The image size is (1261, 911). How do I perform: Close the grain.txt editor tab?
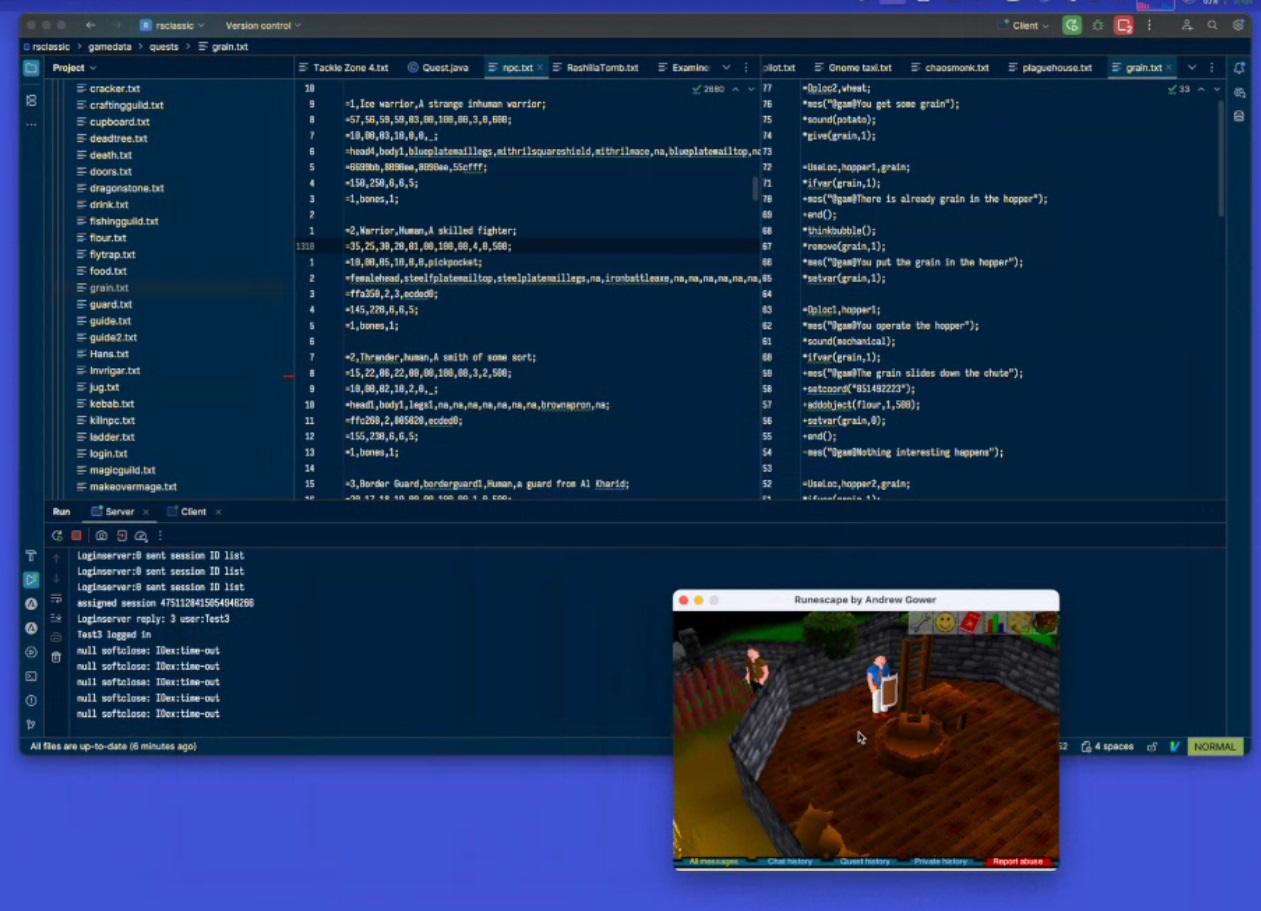(1169, 68)
